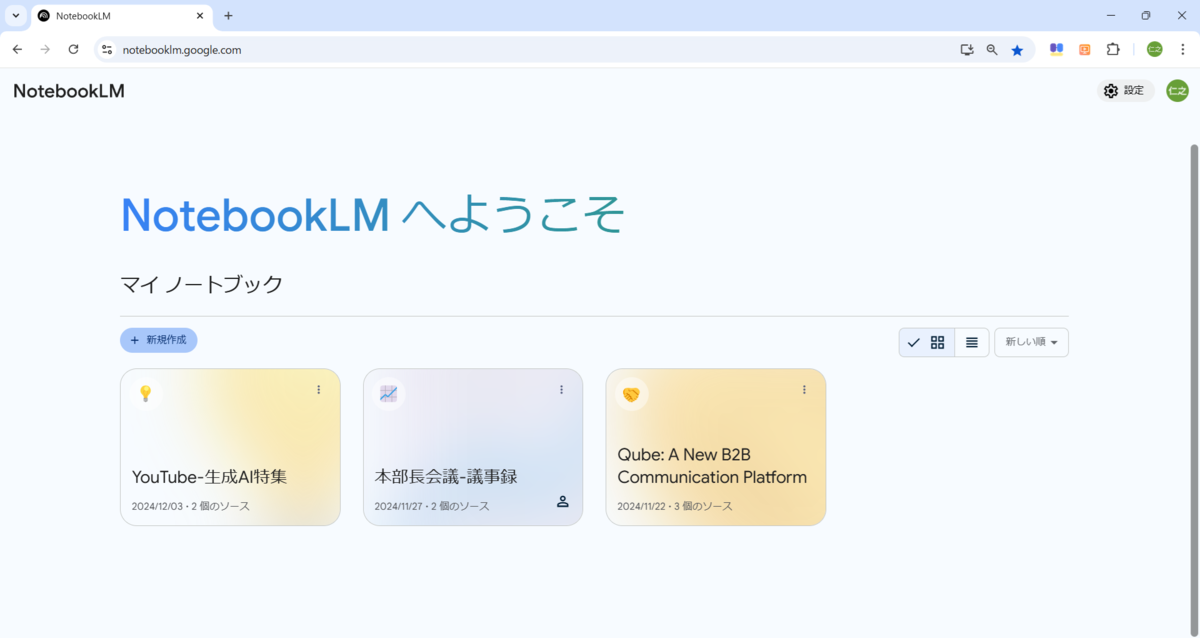Toggle the bookmark star
The height and width of the screenshot is (638, 1200).
1017,49
